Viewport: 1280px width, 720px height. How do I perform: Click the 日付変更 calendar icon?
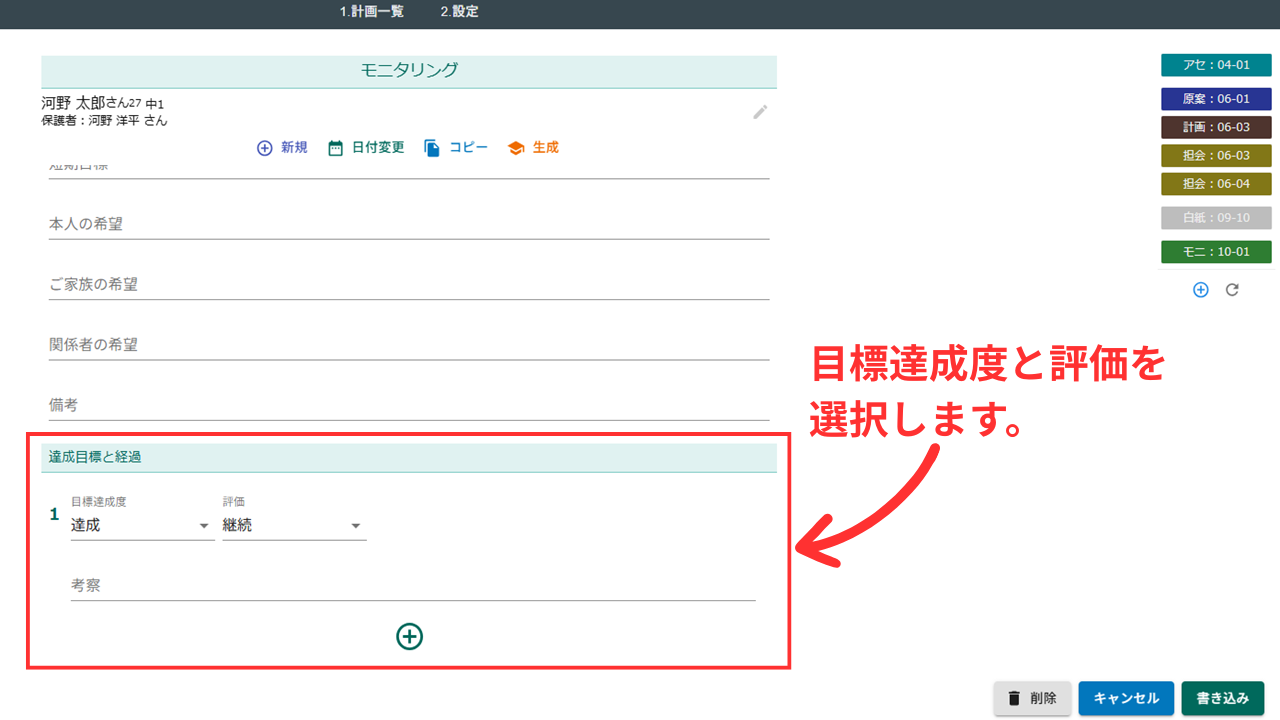(336, 148)
